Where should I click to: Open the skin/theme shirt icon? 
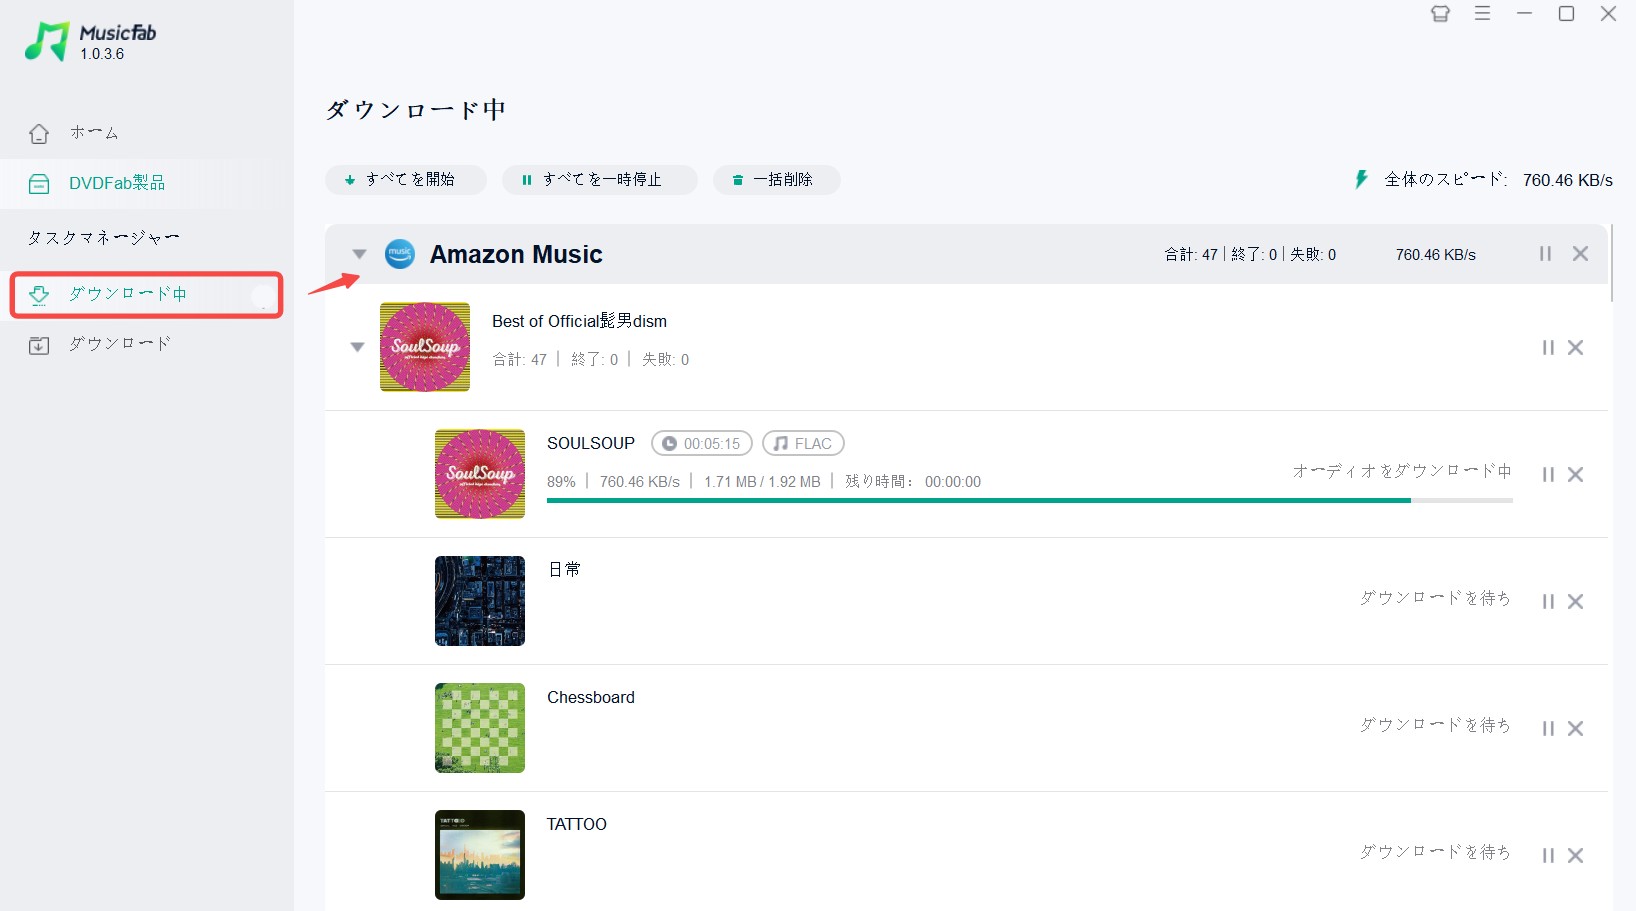pyautogui.click(x=1440, y=14)
